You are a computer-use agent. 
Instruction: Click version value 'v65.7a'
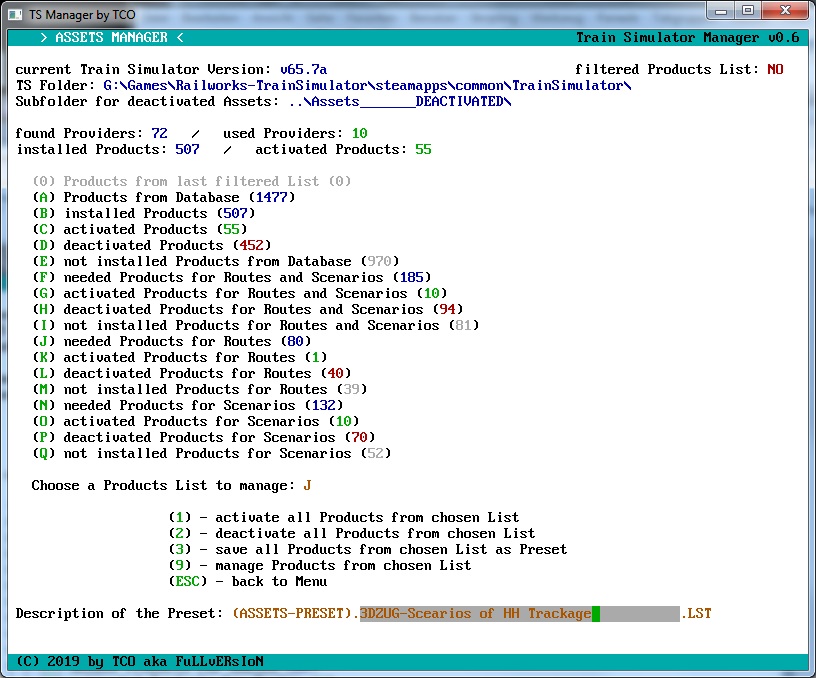[303, 69]
